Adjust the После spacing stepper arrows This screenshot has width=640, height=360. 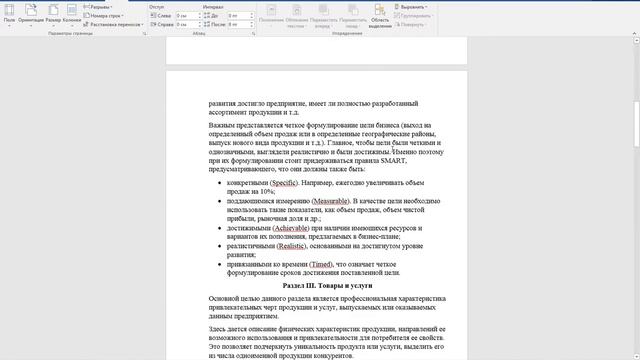(x=251, y=24)
